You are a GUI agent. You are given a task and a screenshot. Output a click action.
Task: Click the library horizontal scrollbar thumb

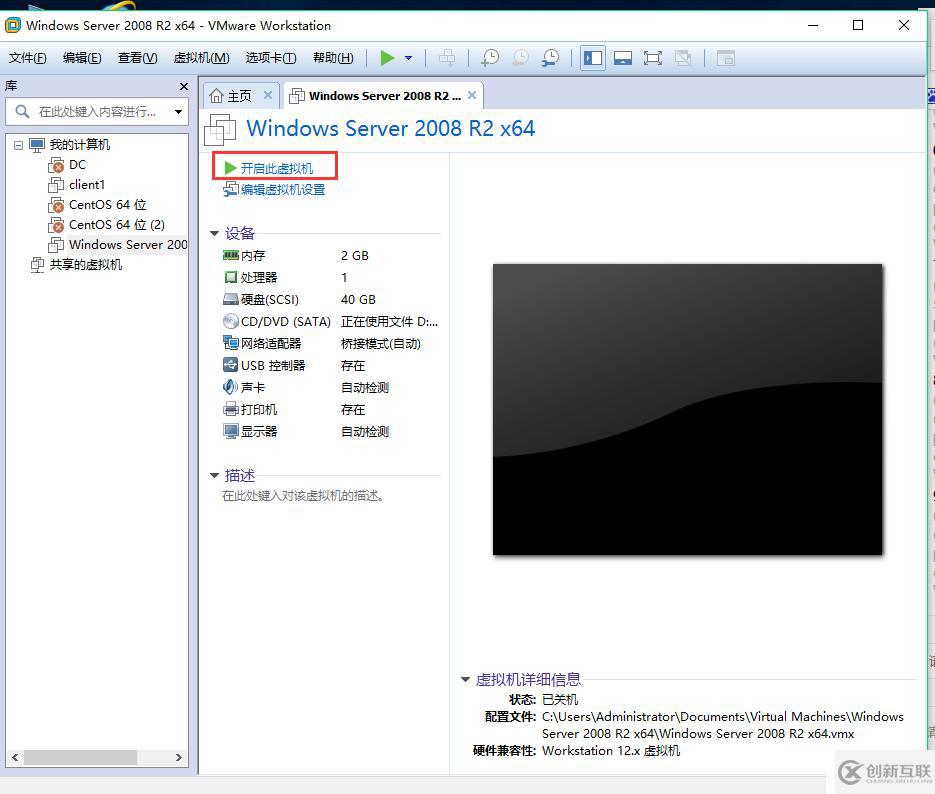[81, 757]
